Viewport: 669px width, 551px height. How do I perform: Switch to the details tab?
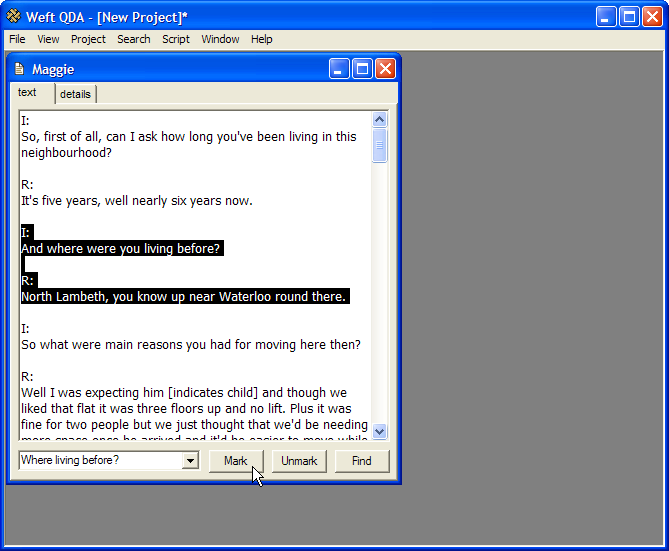click(x=75, y=94)
